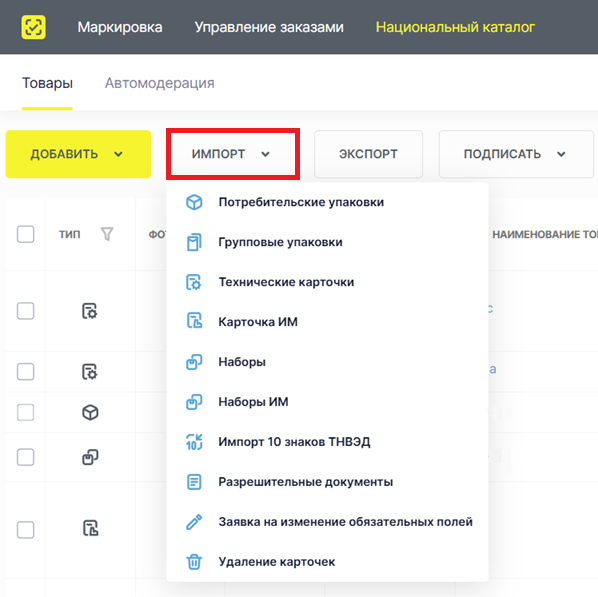Viewport: 598px width, 597px height.
Task: Check the second technical card row checkbox
Action: click(x=26, y=372)
